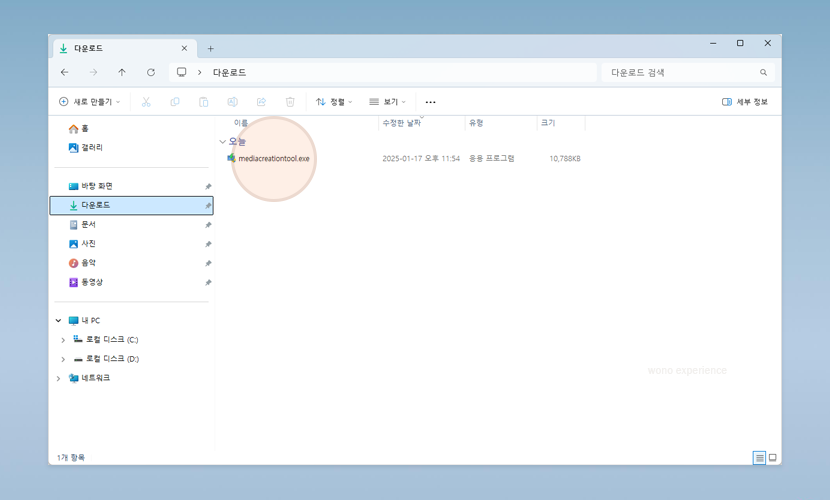The image size is (830, 500).
Task: Click the address bar chevron before 다운로드
Action: [x=200, y=72]
